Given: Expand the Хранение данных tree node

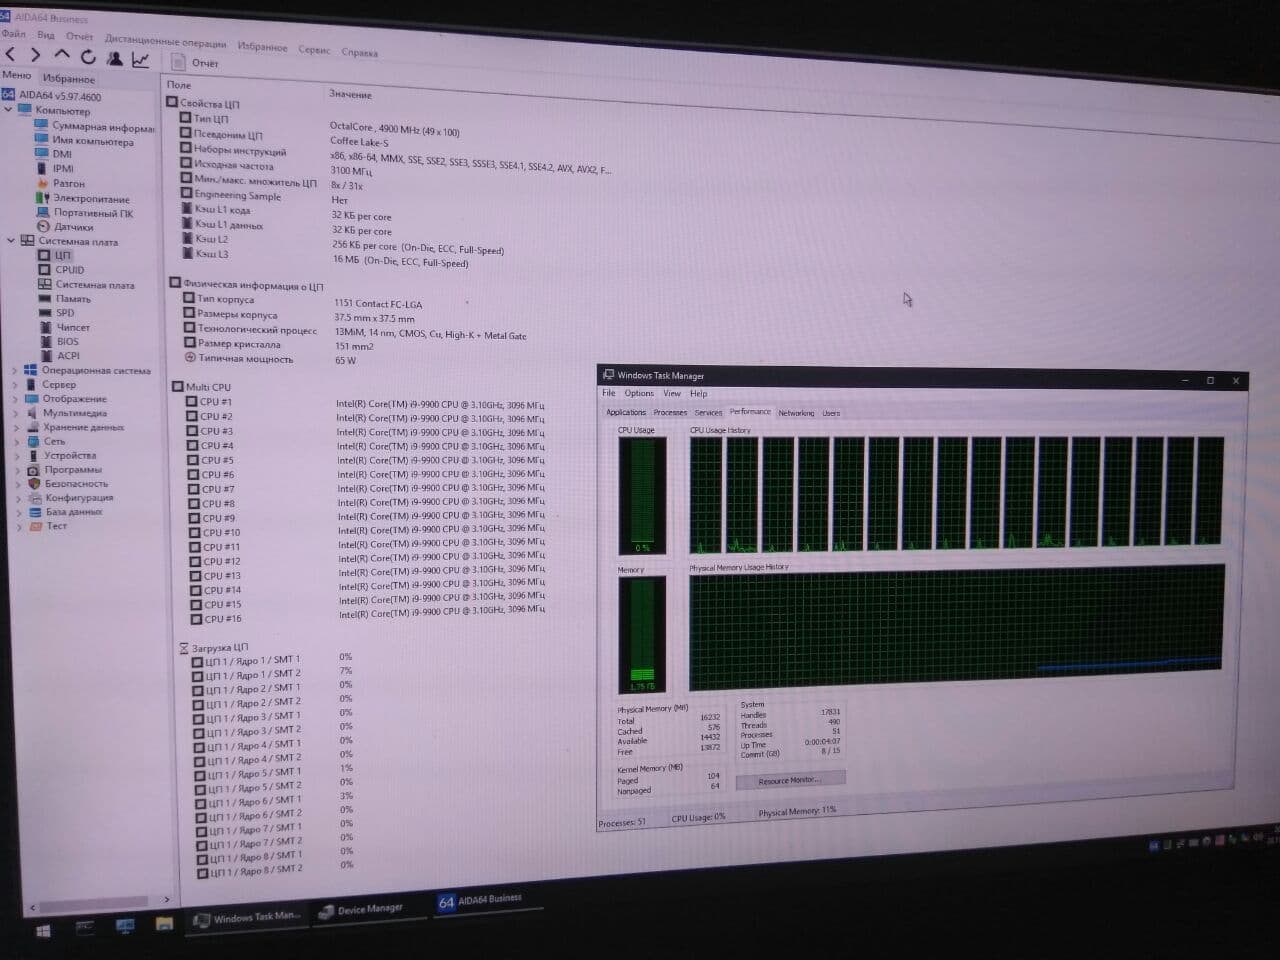Looking at the screenshot, I should (x=16, y=427).
